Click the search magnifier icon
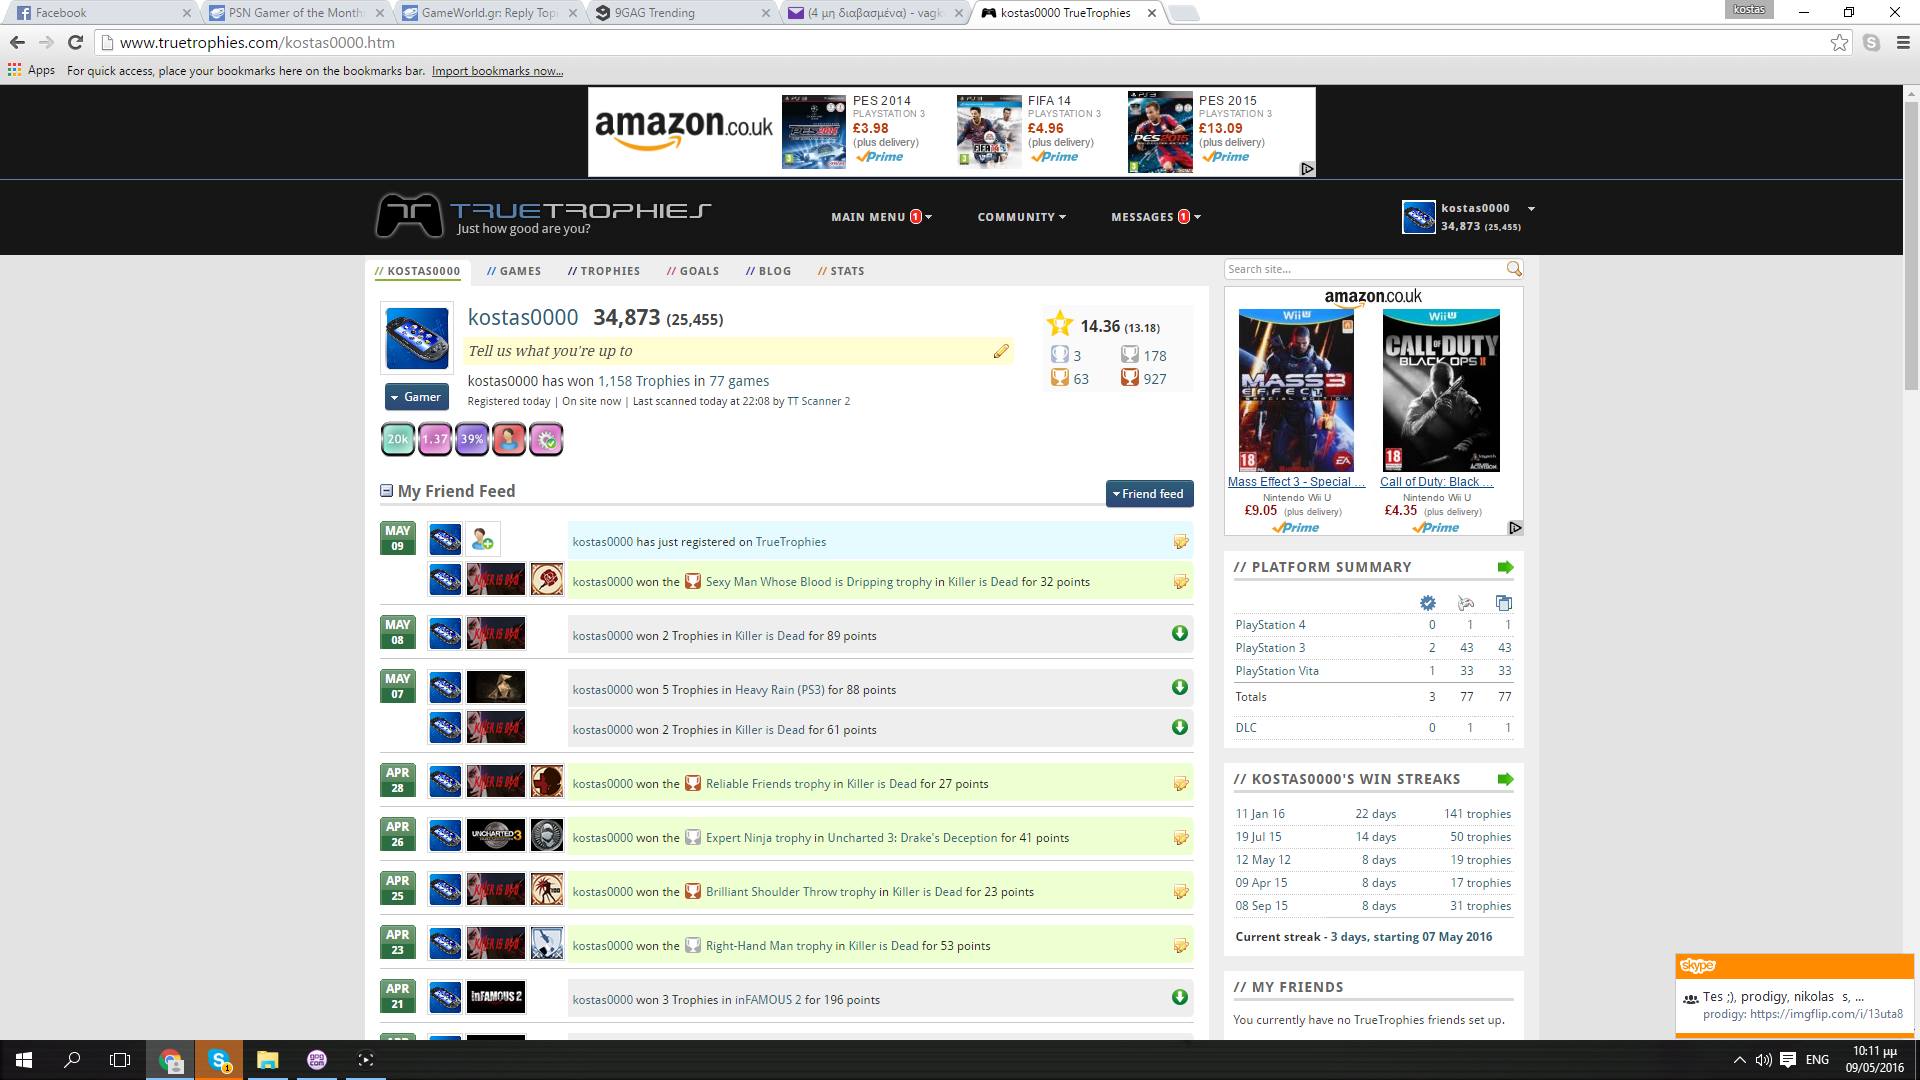This screenshot has height=1080, width=1920. pos(1513,269)
